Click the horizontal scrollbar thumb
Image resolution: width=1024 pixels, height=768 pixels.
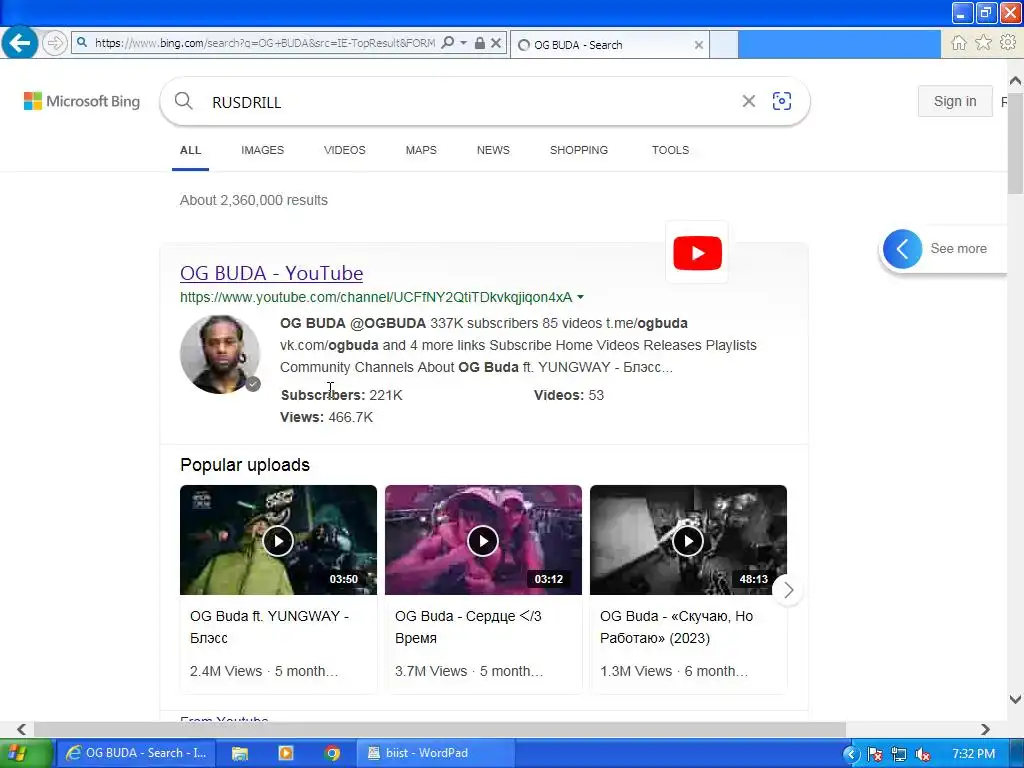point(440,729)
